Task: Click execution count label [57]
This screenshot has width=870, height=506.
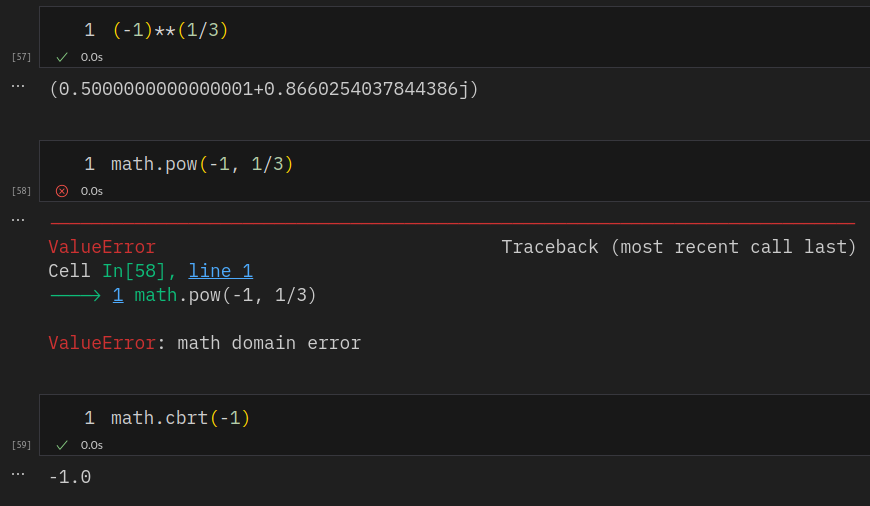Action: pos(22,57)
